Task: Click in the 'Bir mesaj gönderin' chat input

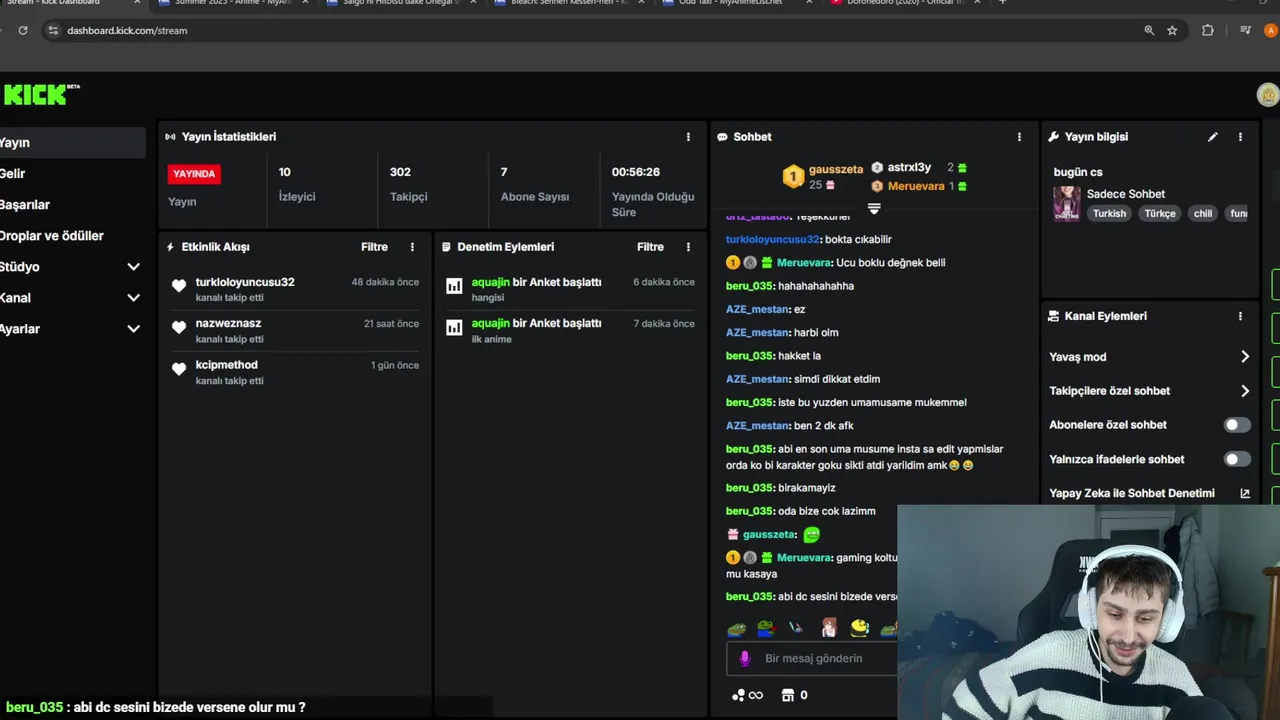Action: pos(813,658)
